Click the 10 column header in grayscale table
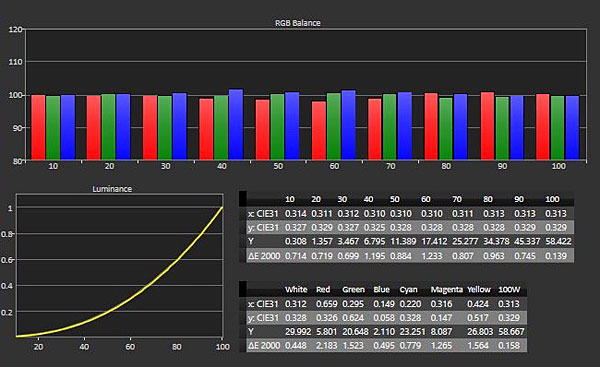Viewport: 600px width, 367px height. (x=290, y=199)
